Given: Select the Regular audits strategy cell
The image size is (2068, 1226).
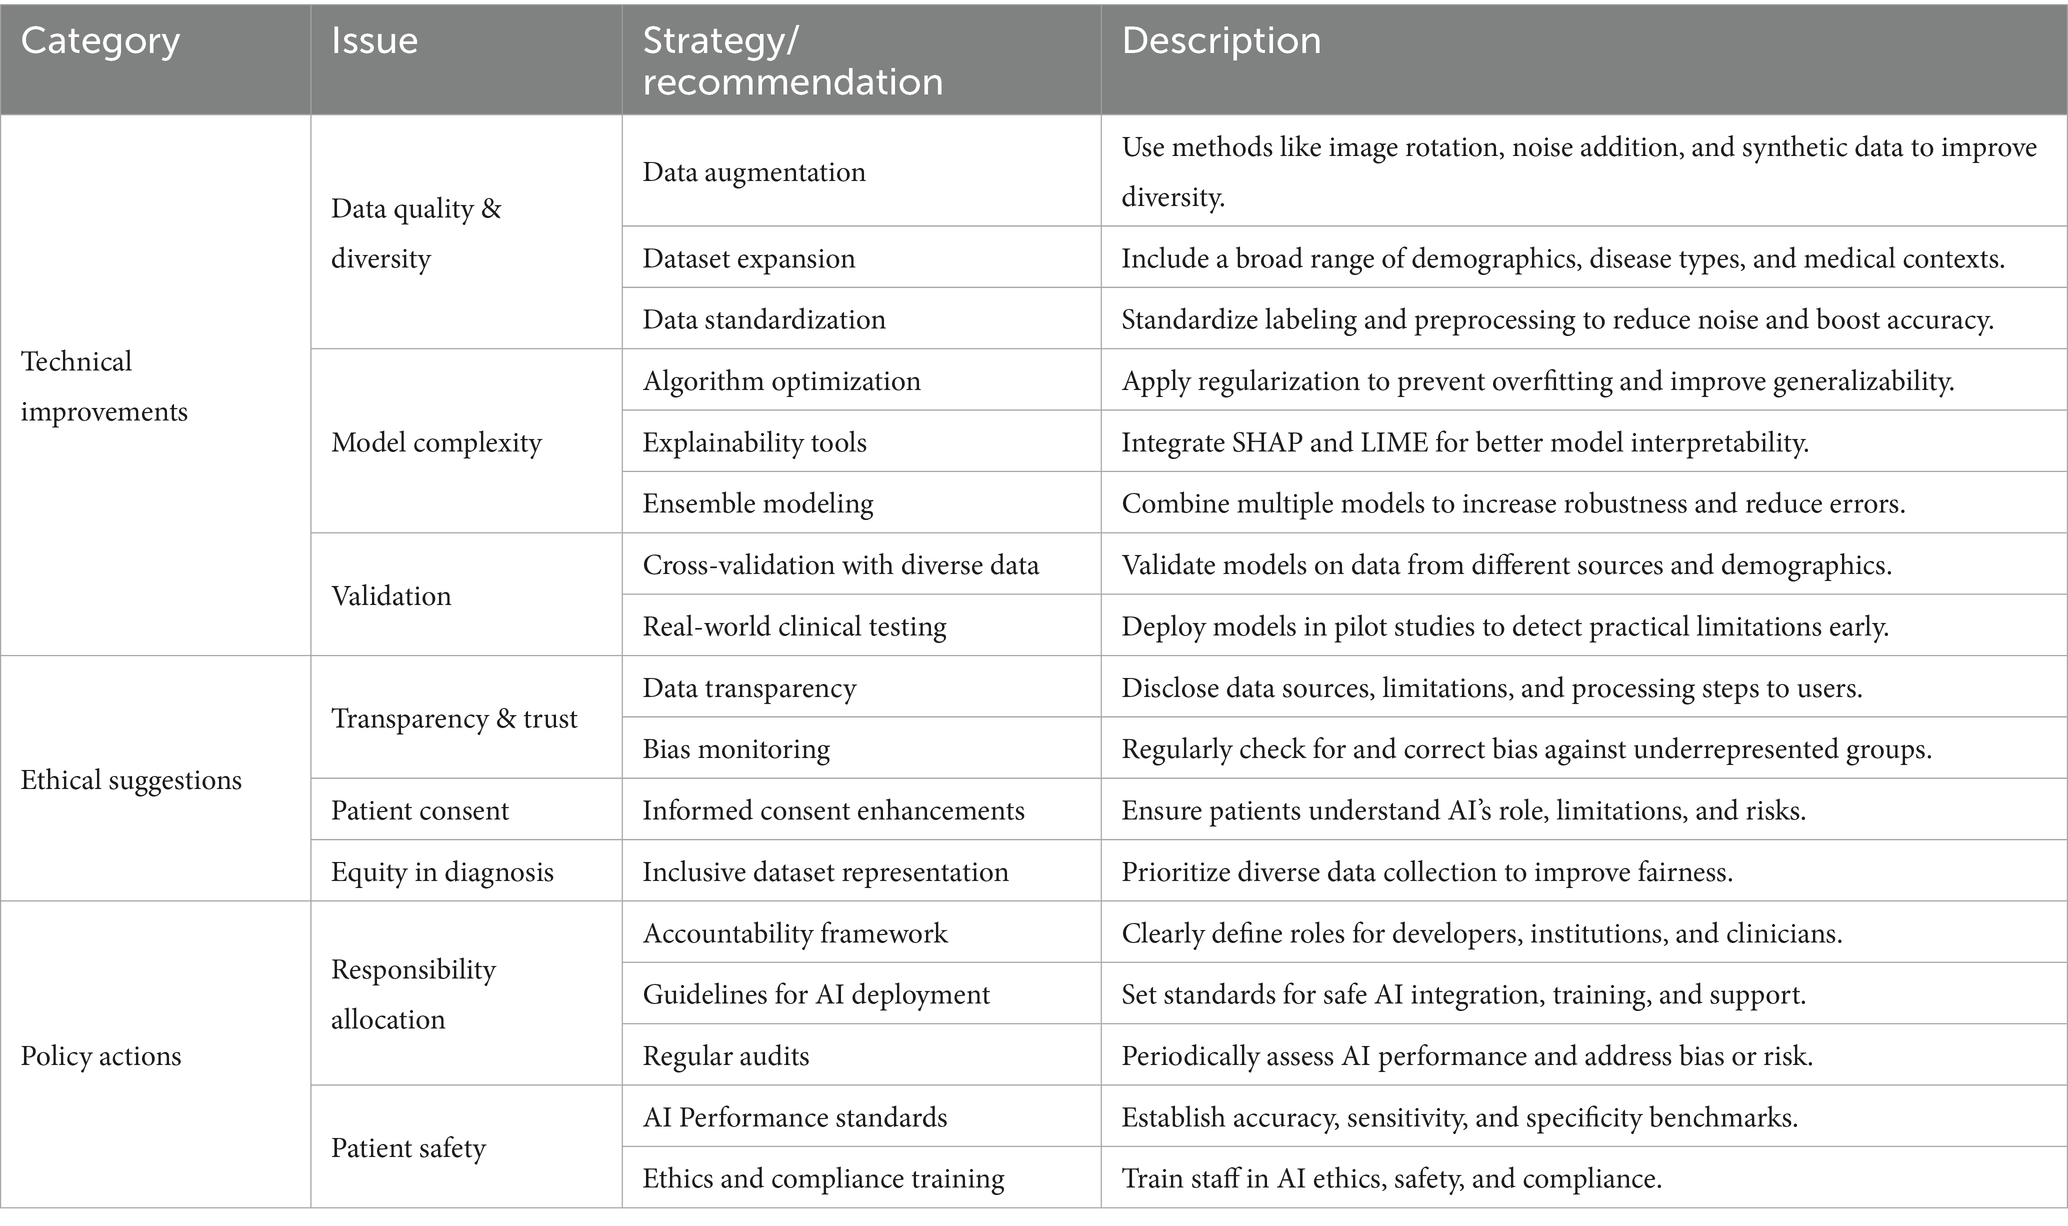Looking at the screenshot, I should tap(726, 1056).
